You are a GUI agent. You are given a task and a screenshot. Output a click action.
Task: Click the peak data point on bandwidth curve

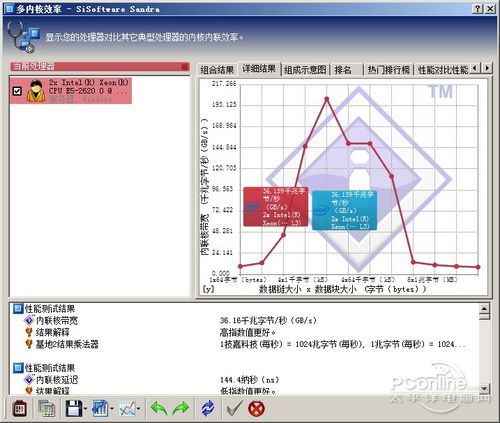coord(327,99)
